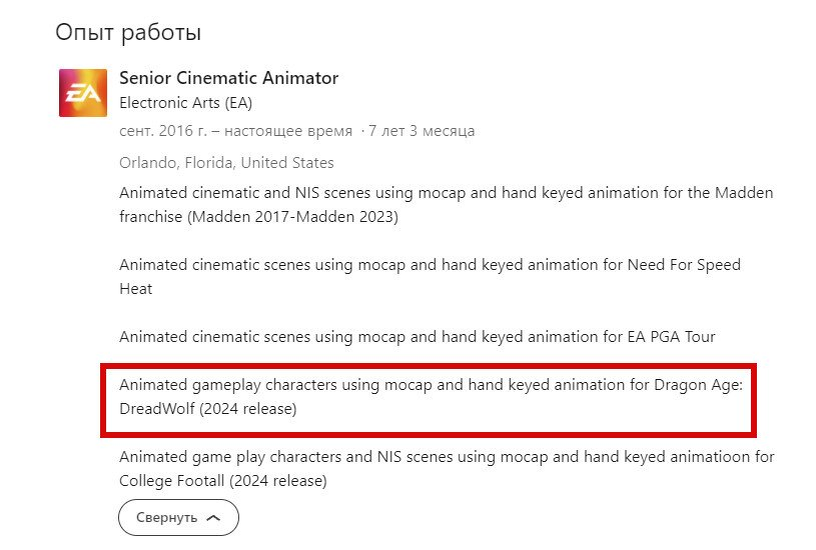
Task: Select the сент. 2016 г. – настоящее время date range
Action: coord(236,131)
